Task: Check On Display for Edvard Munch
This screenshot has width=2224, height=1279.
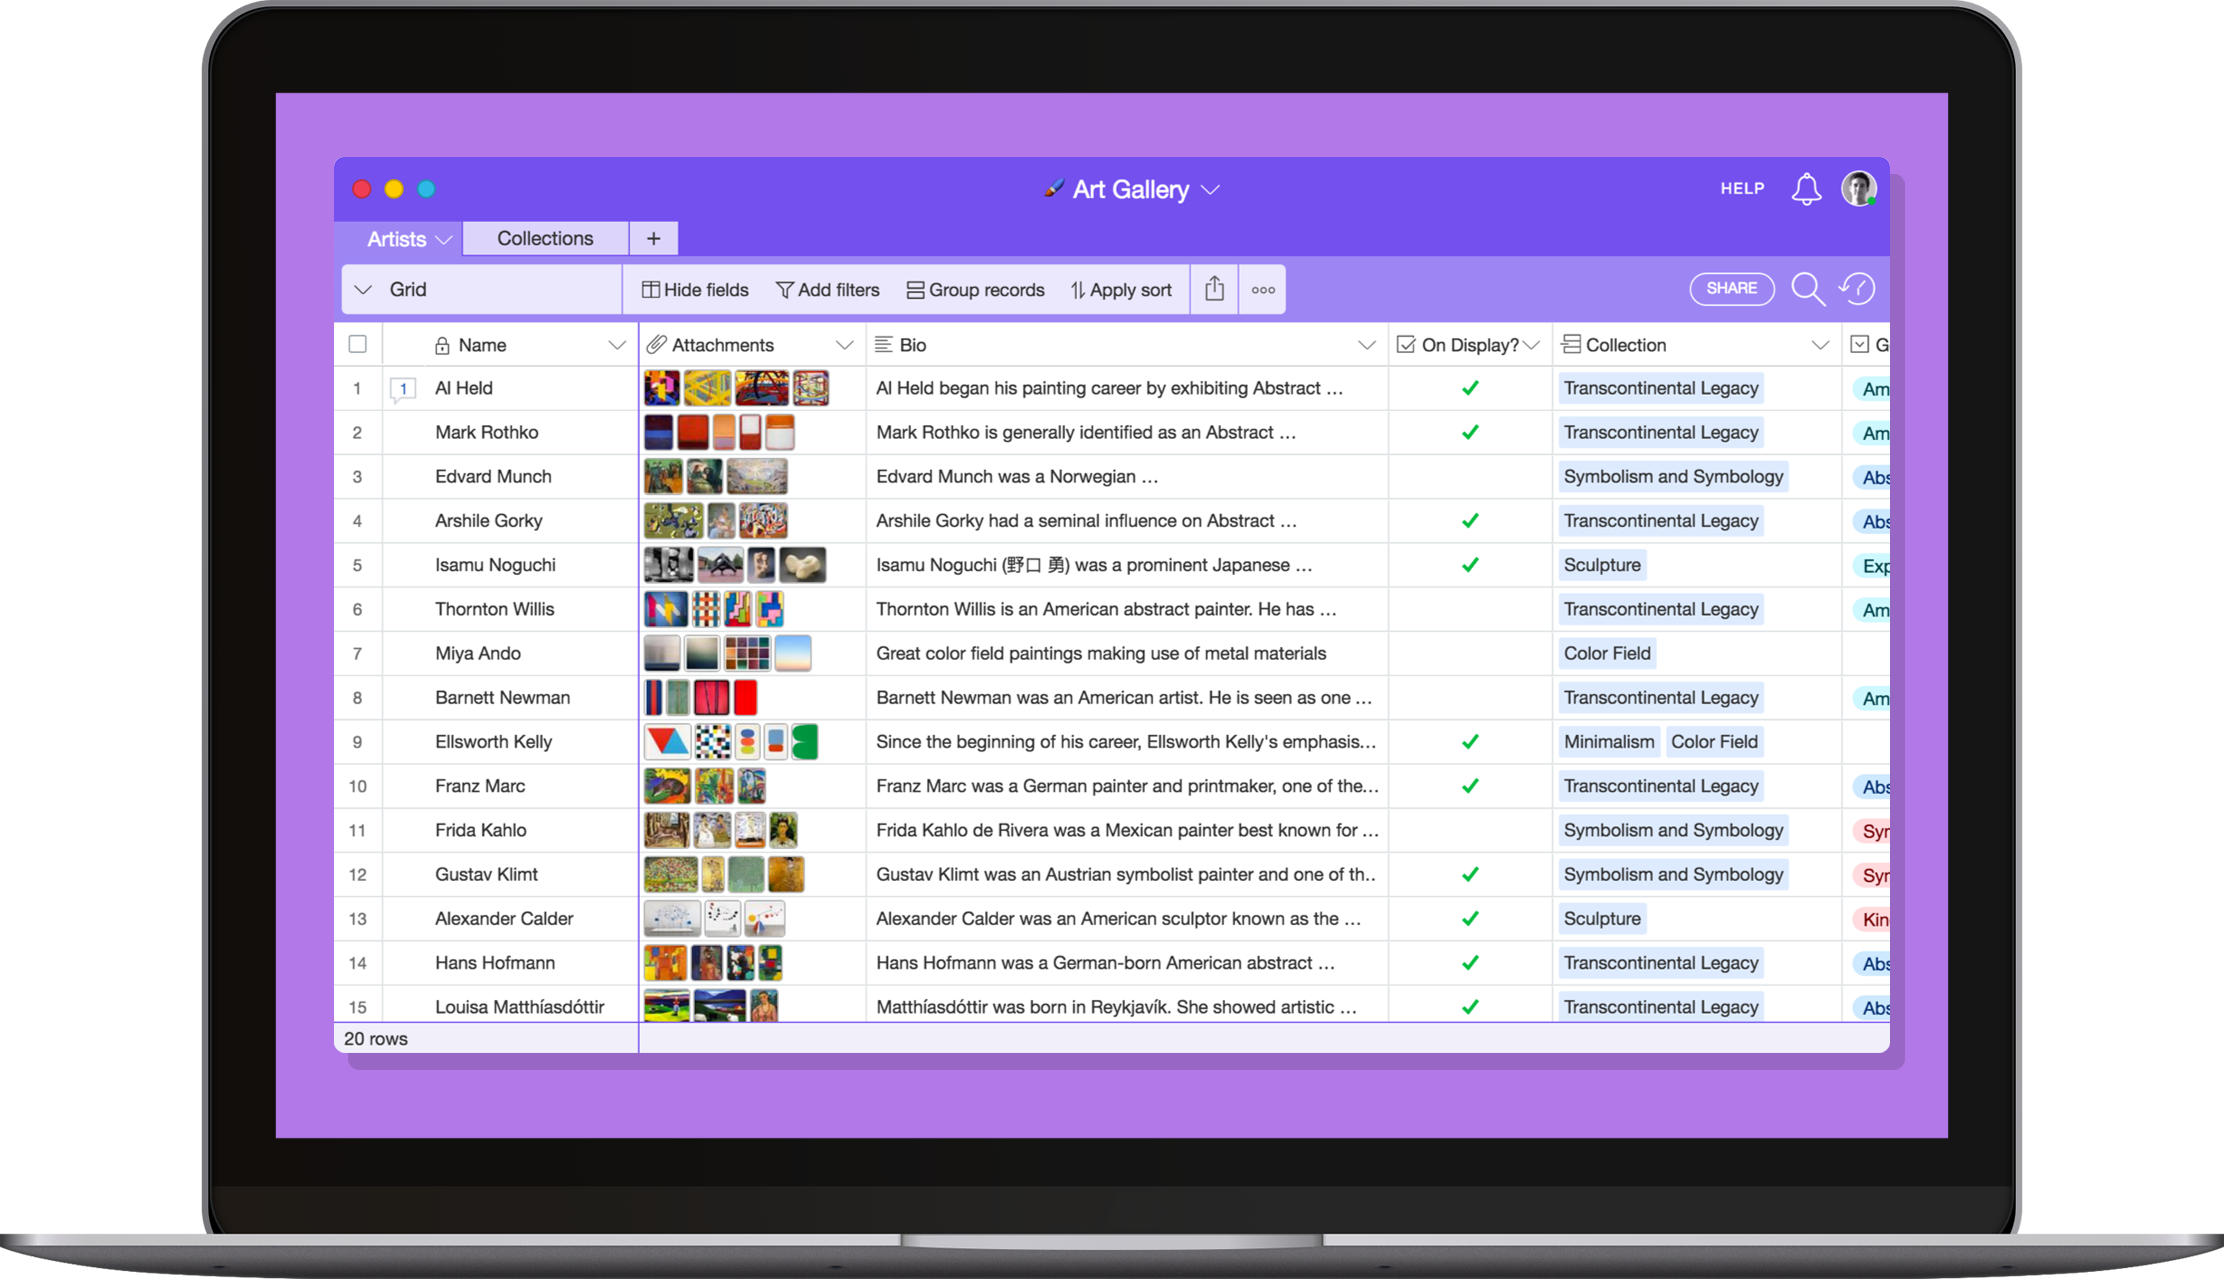Action: (x=1470, y=477)
